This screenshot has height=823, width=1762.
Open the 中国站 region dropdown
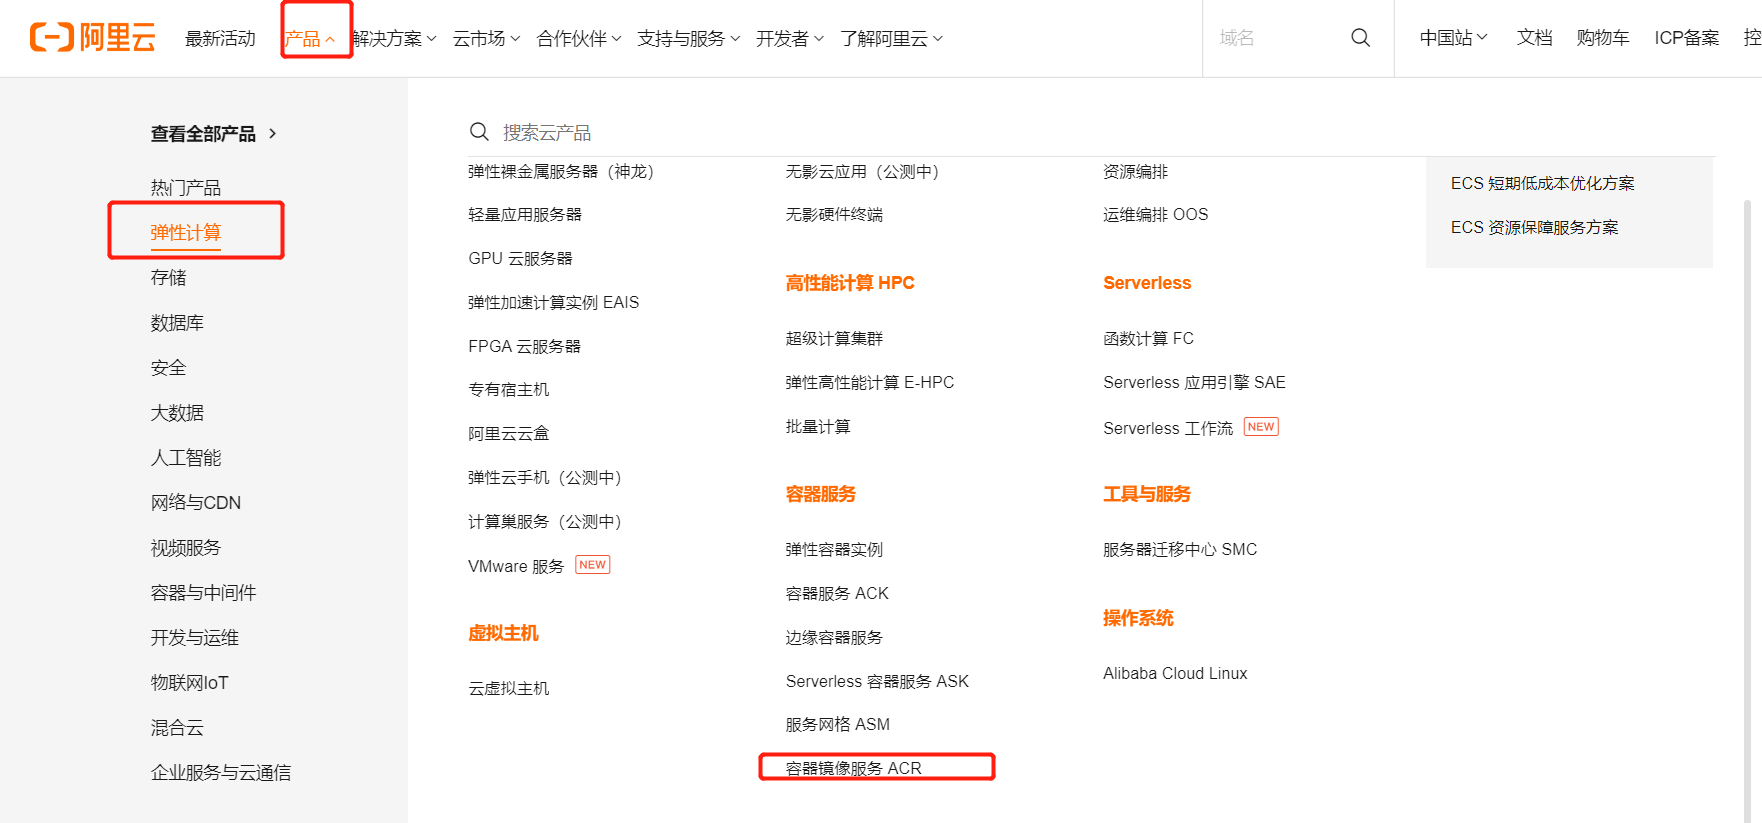coord(1454,38)
